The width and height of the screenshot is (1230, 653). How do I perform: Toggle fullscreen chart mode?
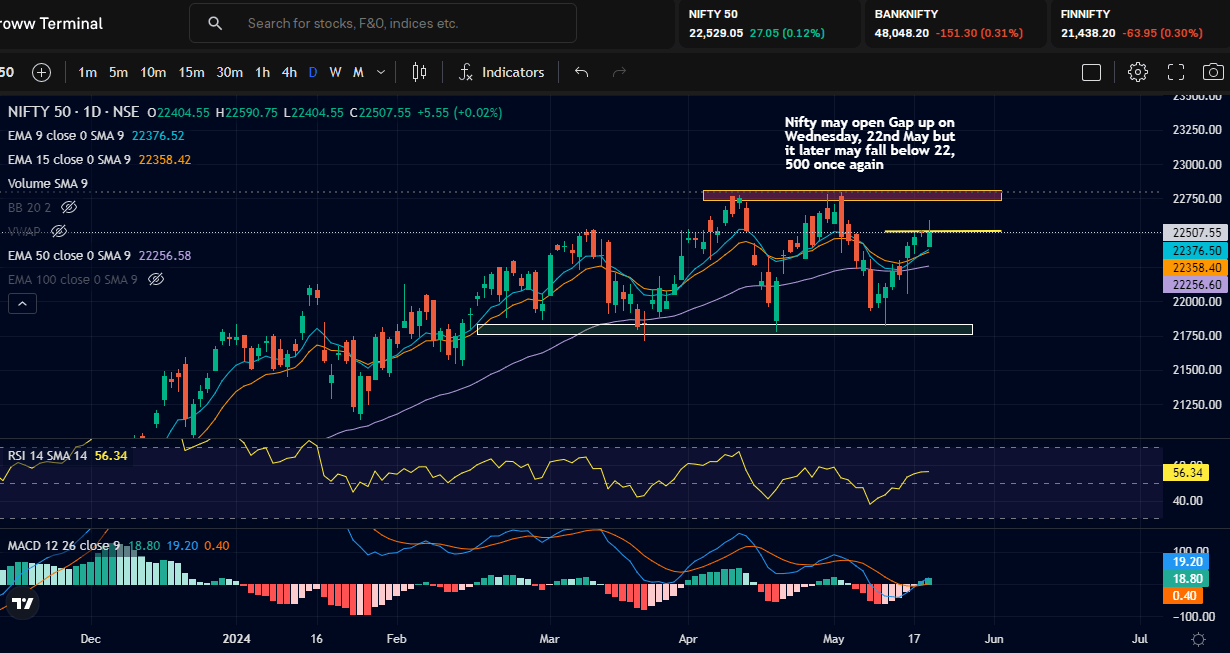tap(1176, 72)
